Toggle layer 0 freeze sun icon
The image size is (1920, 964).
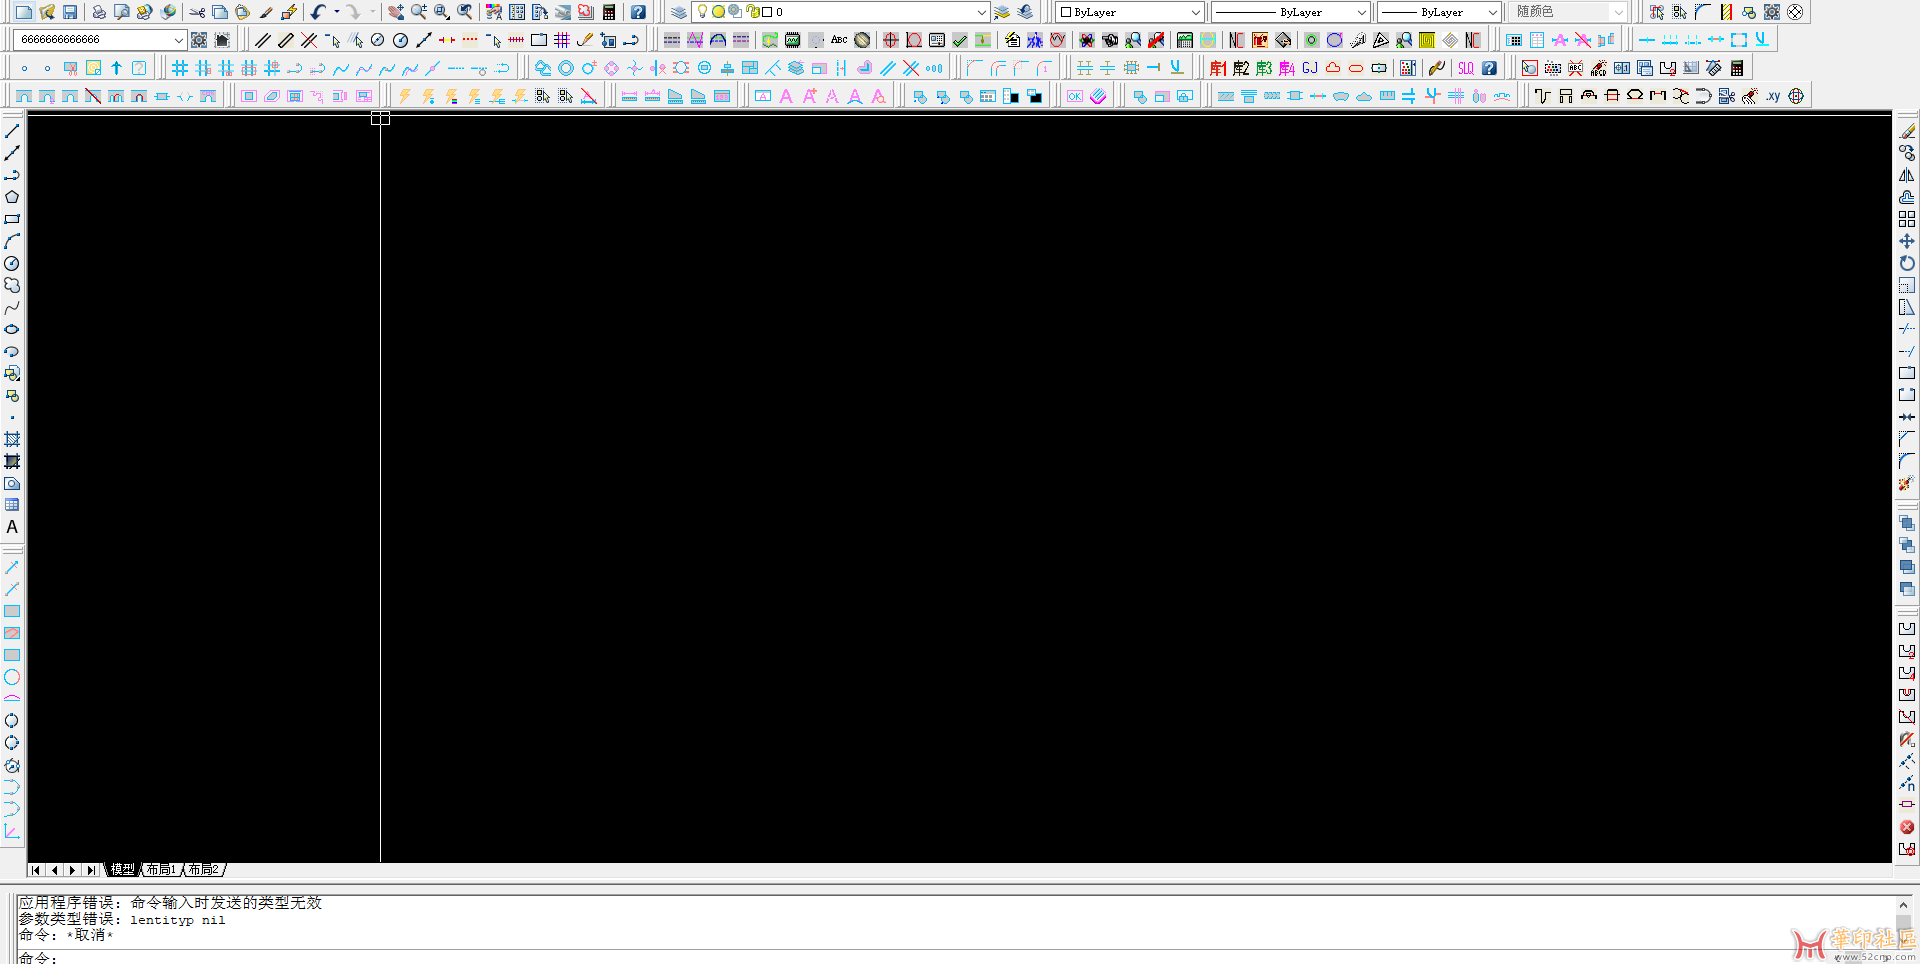(718, 12)
